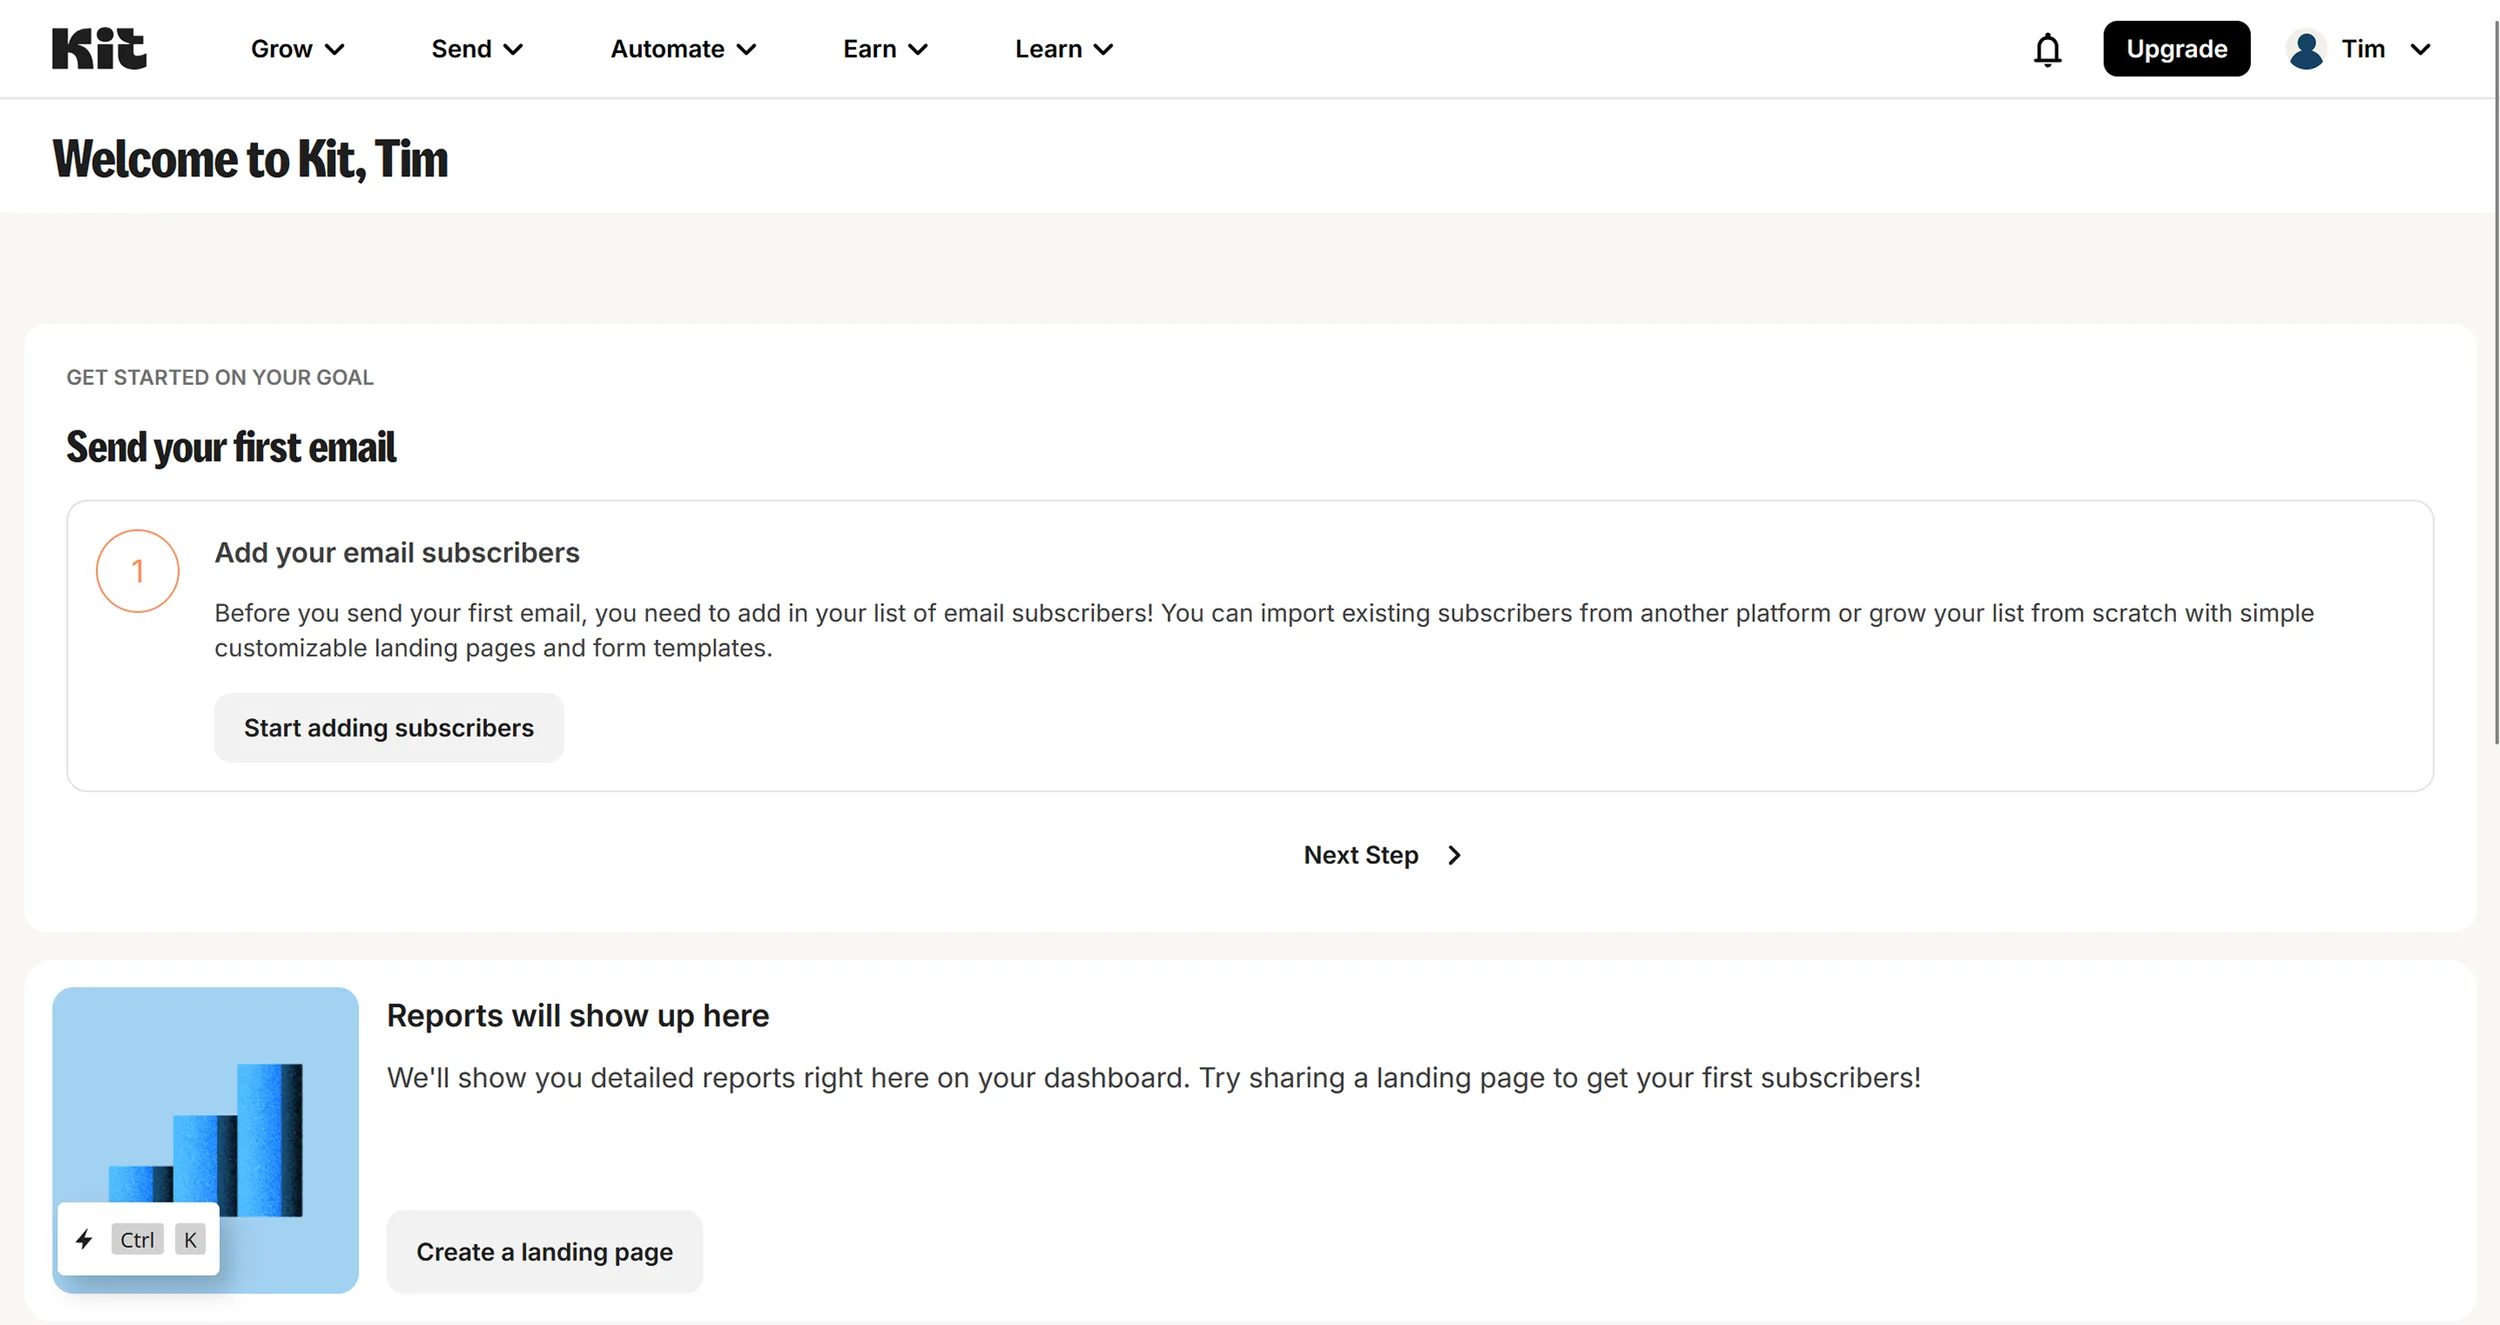Viewport: 2500px width, 1325px height.
Task: Go to Next Step
Action: [x=1382, y=855]
